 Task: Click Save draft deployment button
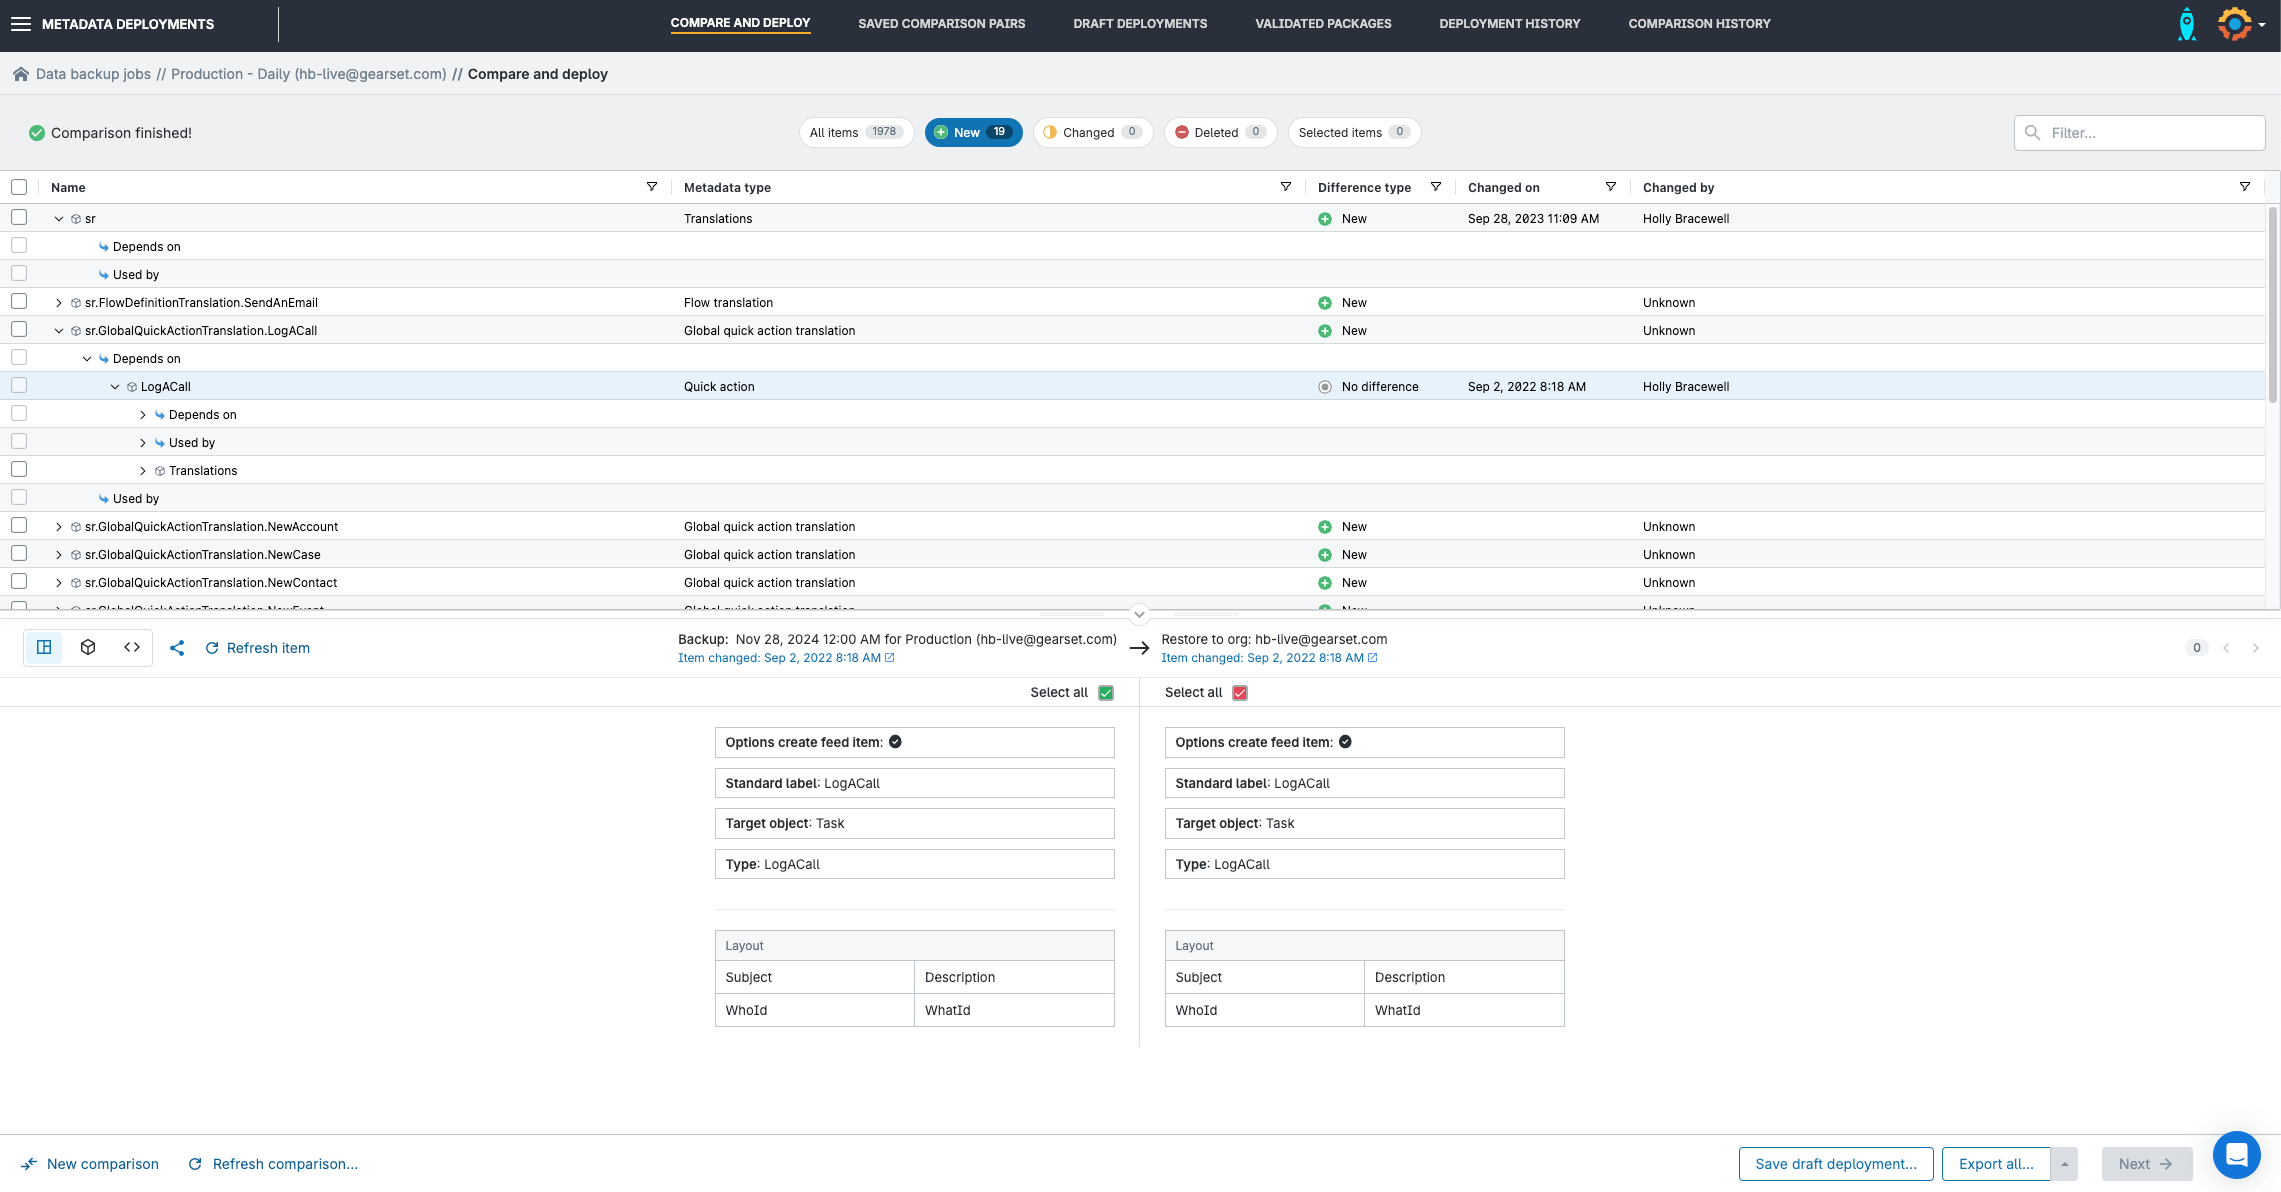[x=1835, y=1164]
